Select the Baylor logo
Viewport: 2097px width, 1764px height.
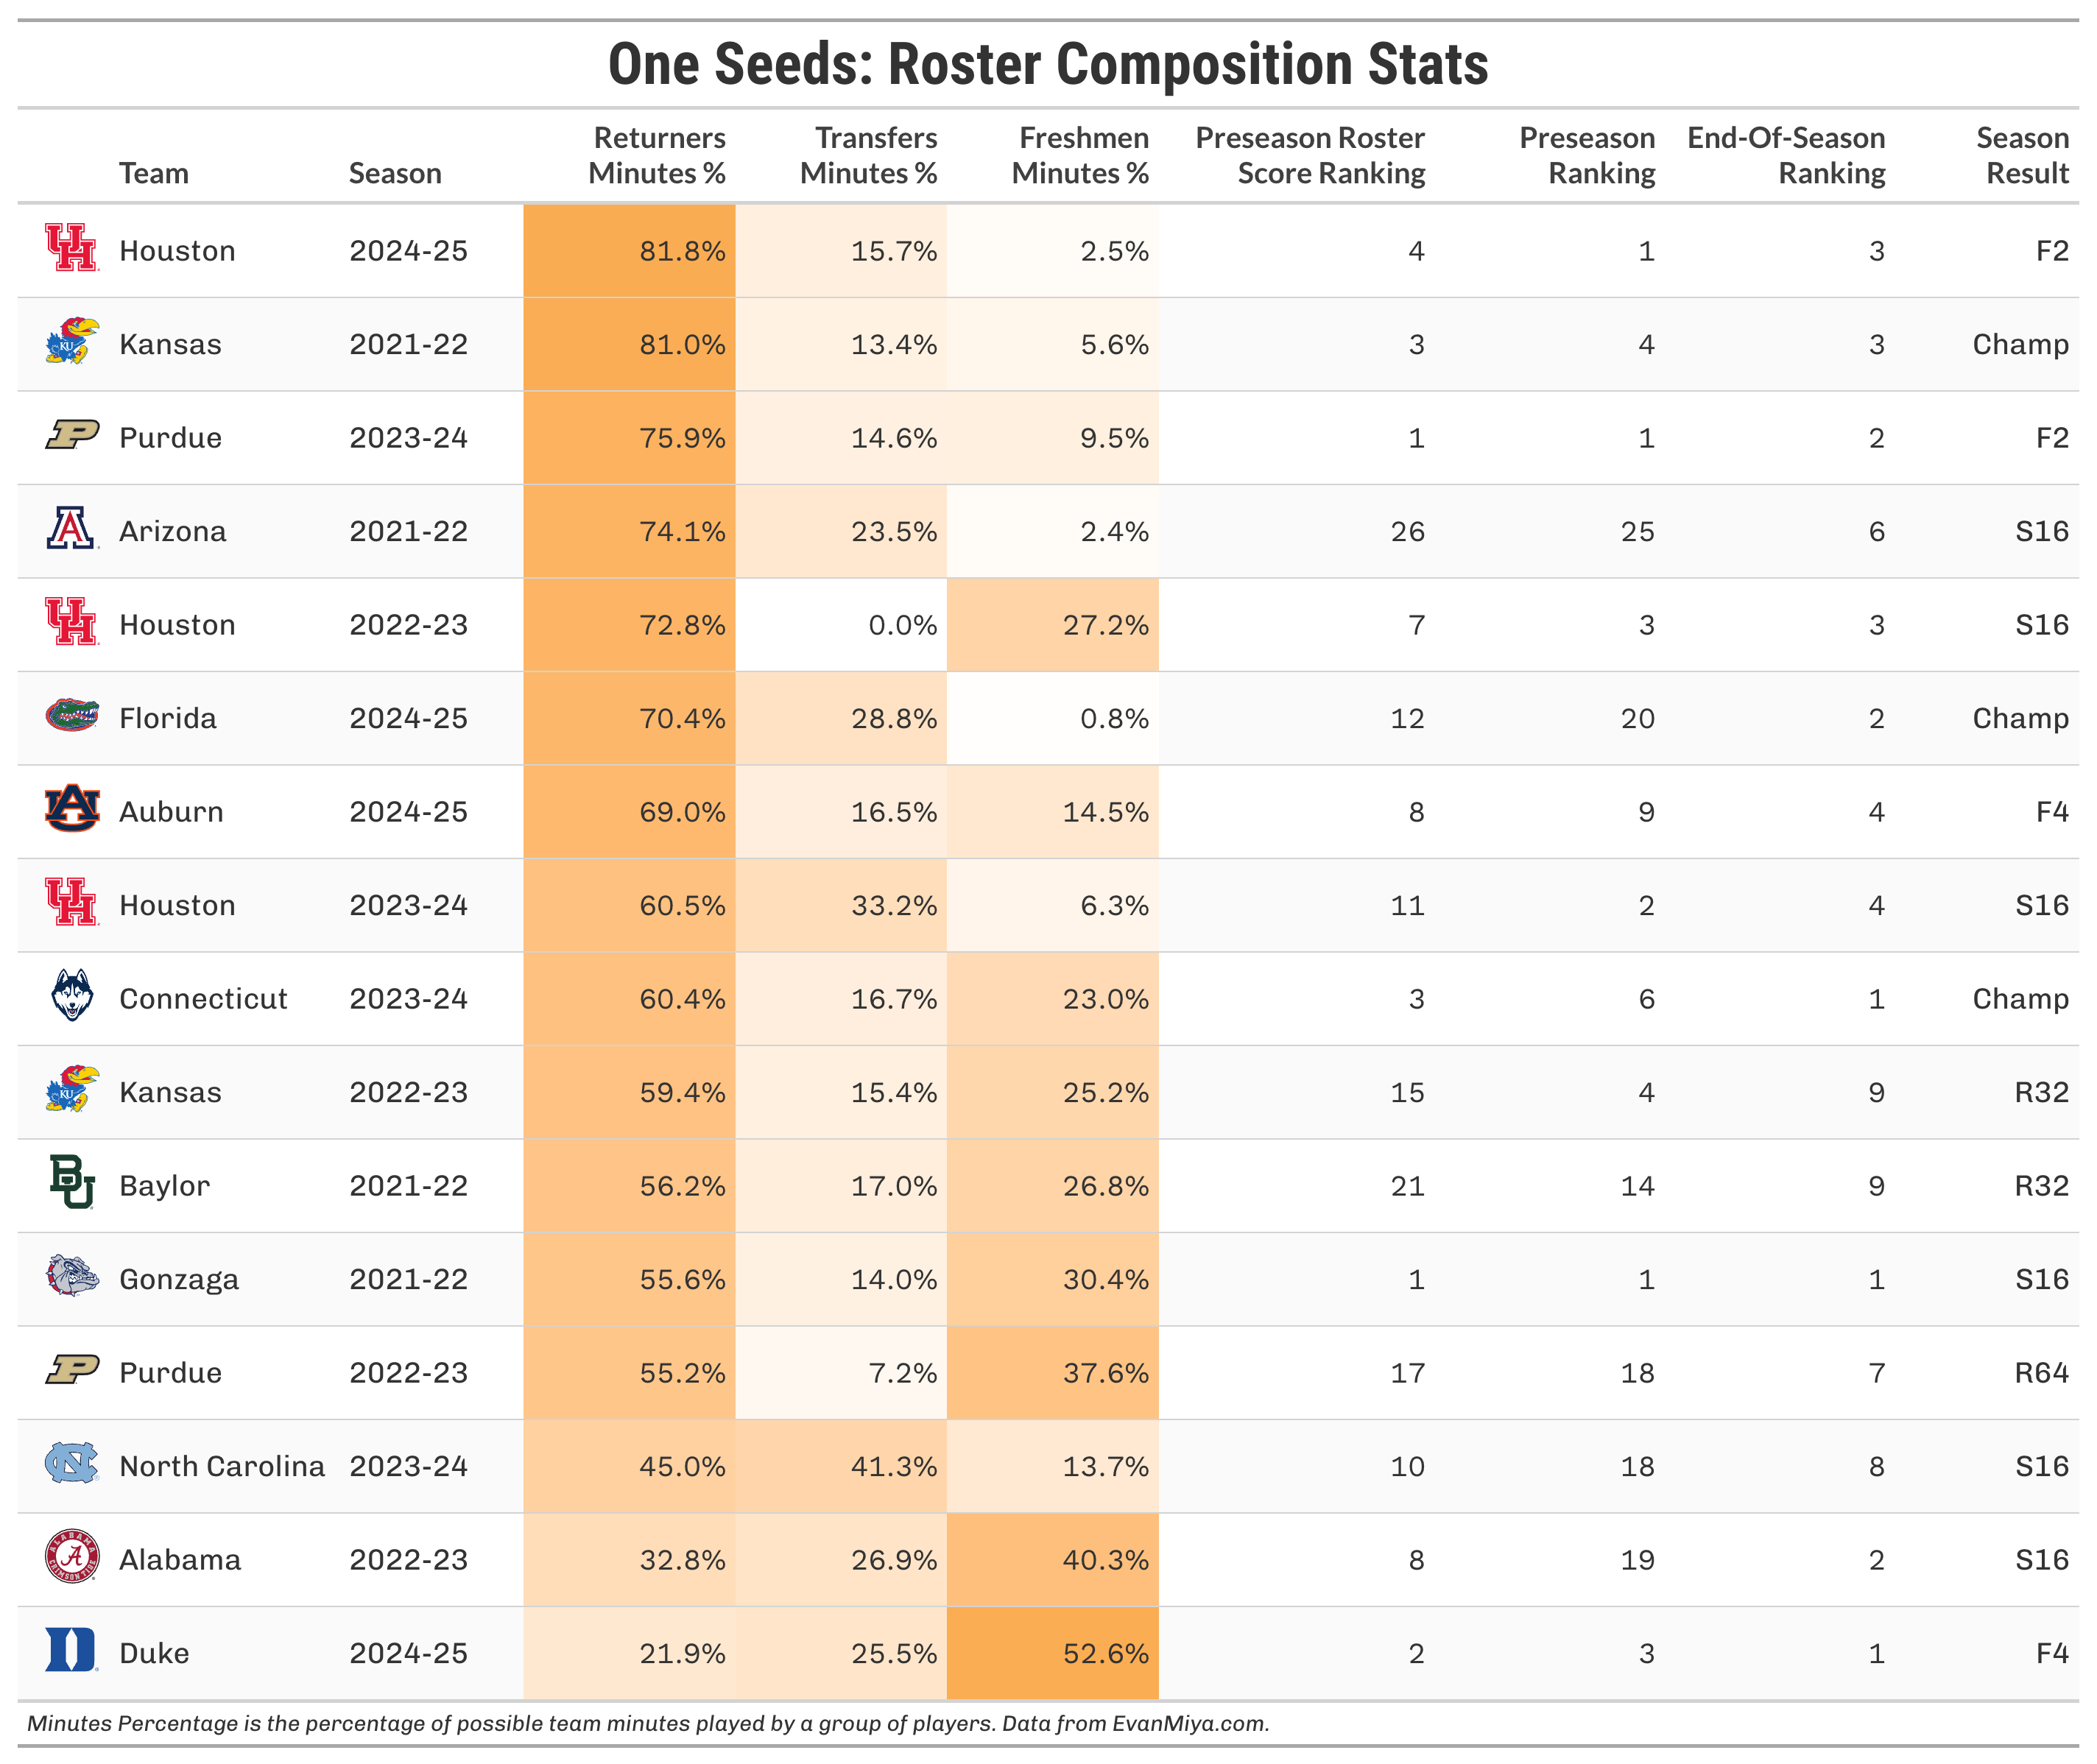[72, 1183]
